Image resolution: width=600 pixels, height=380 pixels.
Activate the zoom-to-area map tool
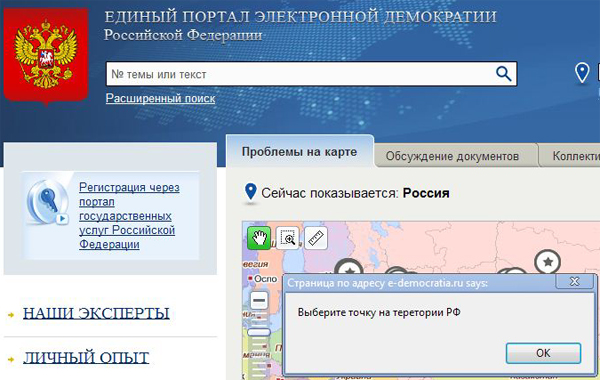(287, 238)
